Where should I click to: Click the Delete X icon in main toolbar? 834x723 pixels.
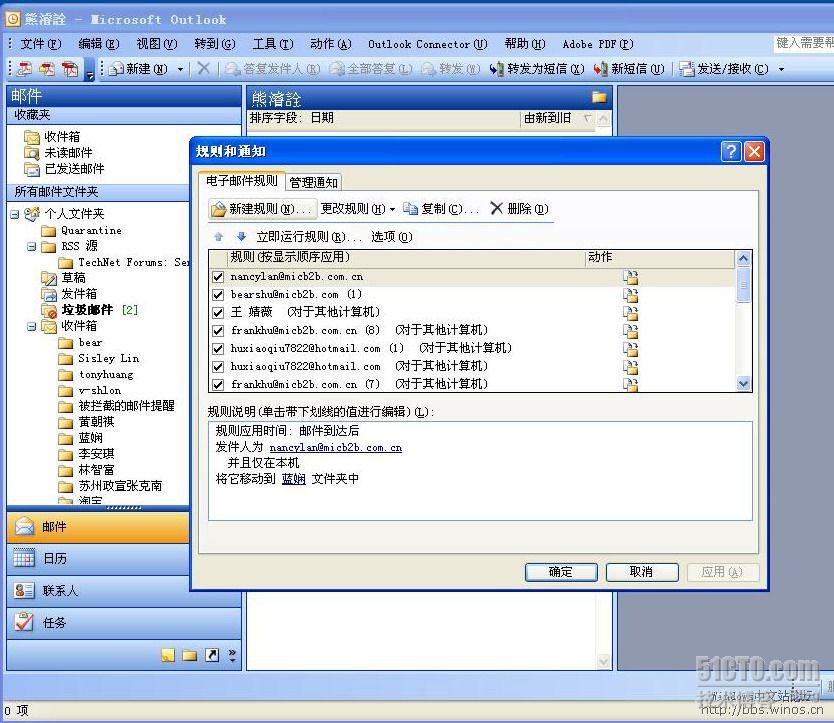pyautogui.click(x=203, y=68)
